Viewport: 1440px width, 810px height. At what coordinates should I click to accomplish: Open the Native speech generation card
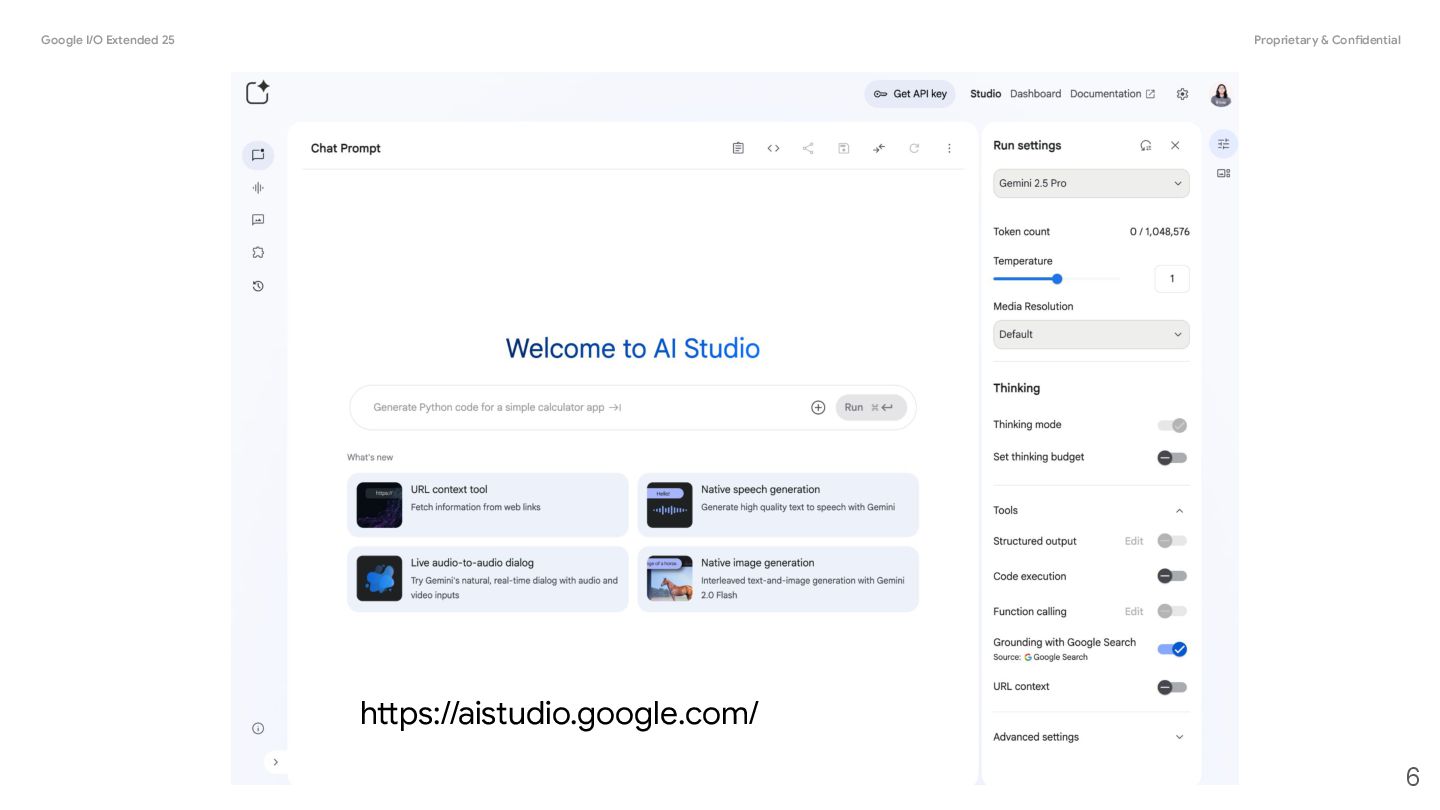coord(778,505)
